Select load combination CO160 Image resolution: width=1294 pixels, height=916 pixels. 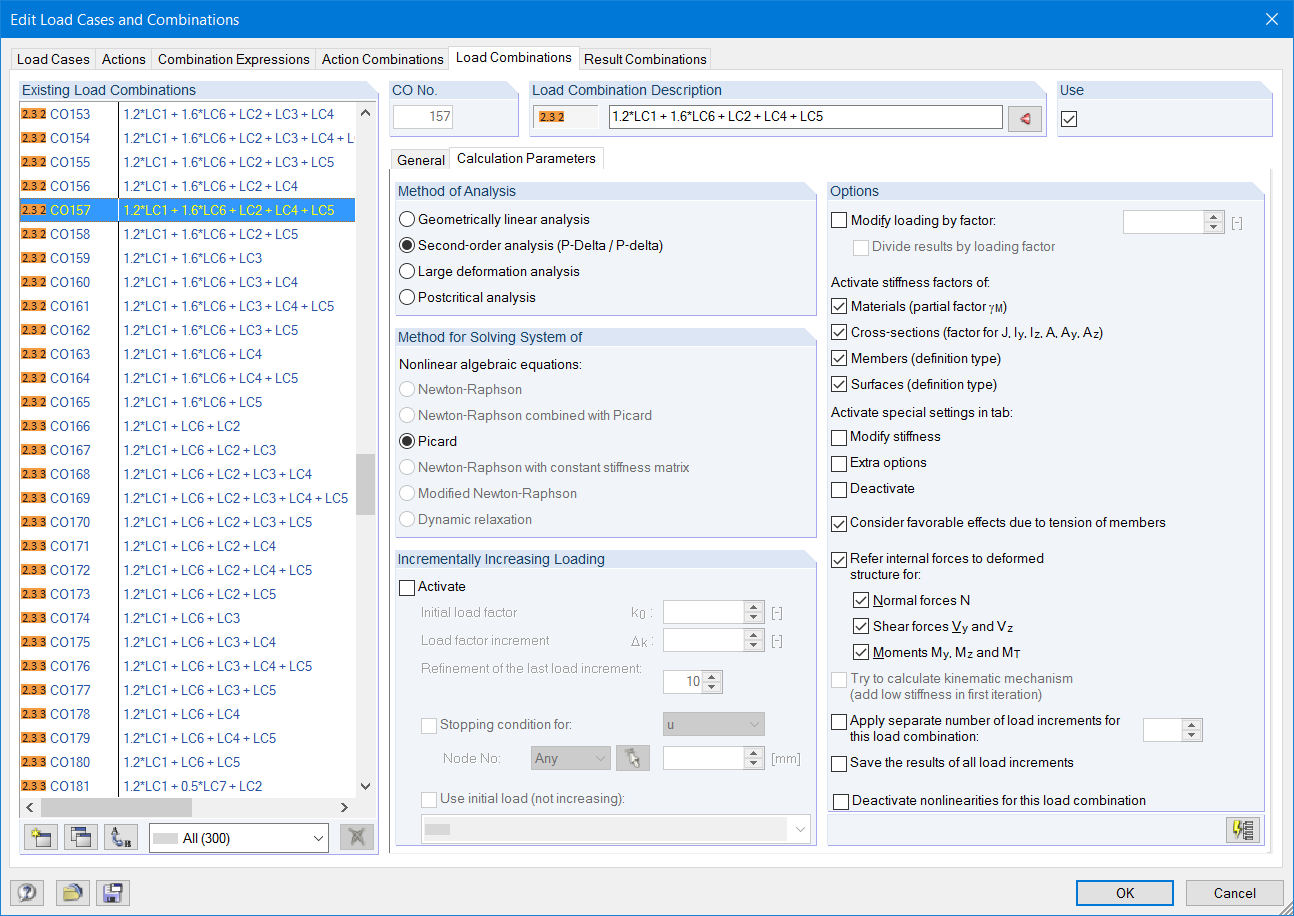click(187, 282)
